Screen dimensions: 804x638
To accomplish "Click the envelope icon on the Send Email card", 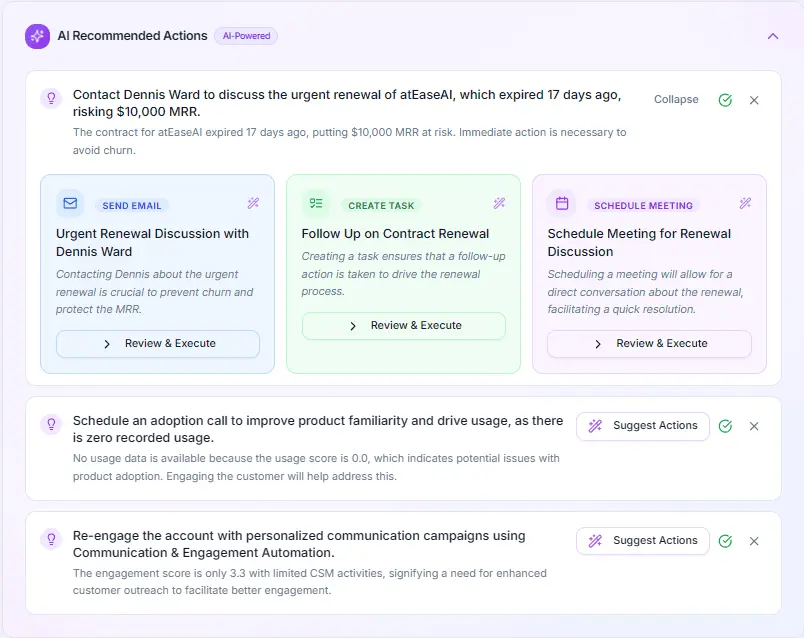I will point(70,203).
